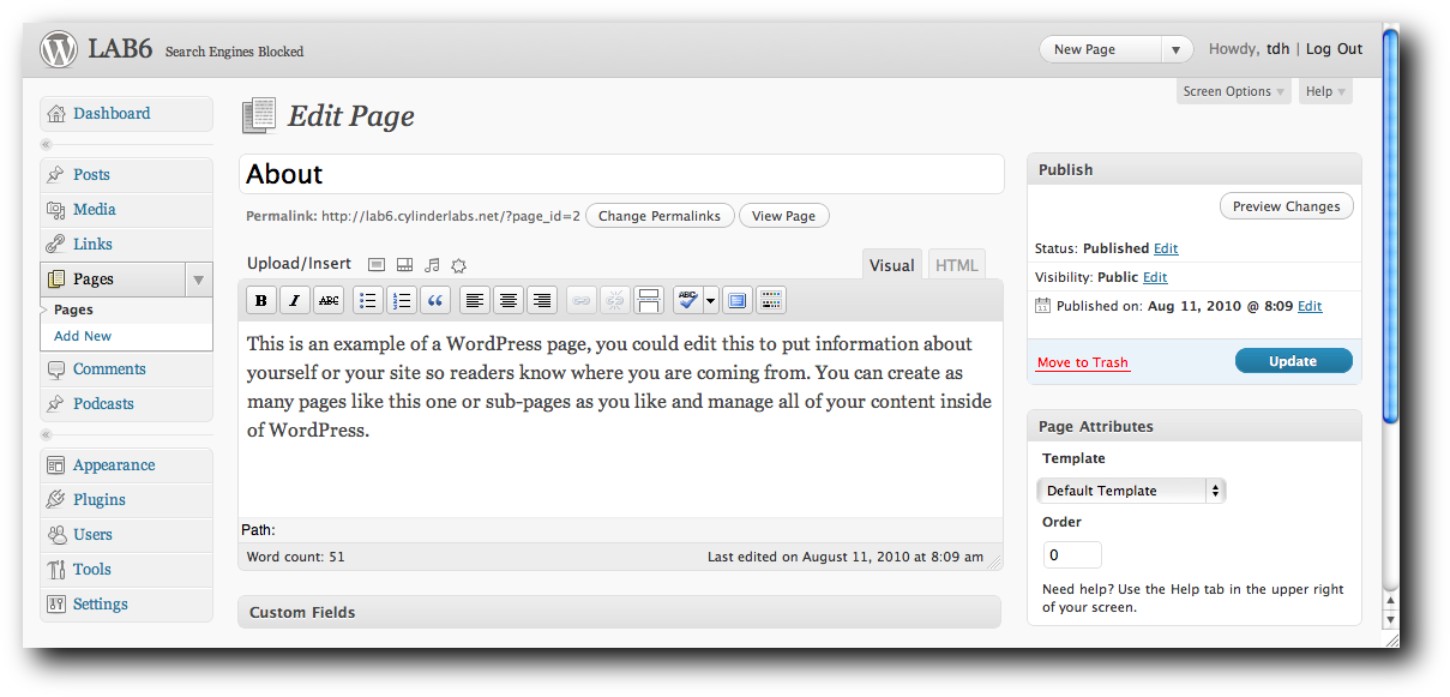Click the calendar icon beside Published on
Viewport: 1450px width, 697px height.
1043,306
